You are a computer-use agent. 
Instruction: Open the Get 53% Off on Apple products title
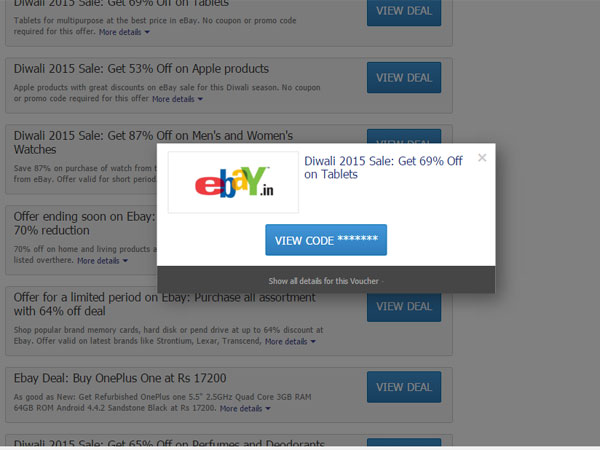141,69
